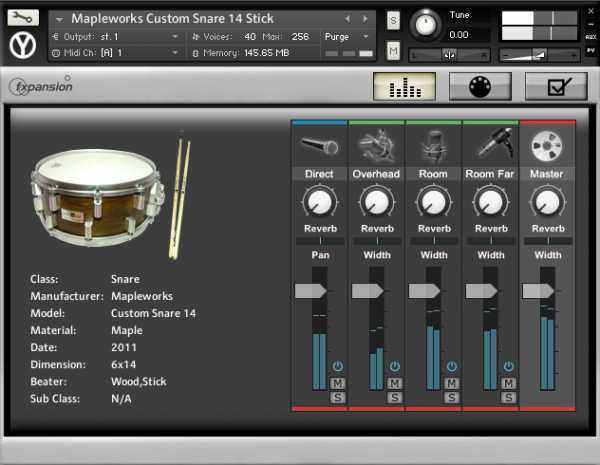Click the Room Far Reverb knob

[x=491, y=202]
